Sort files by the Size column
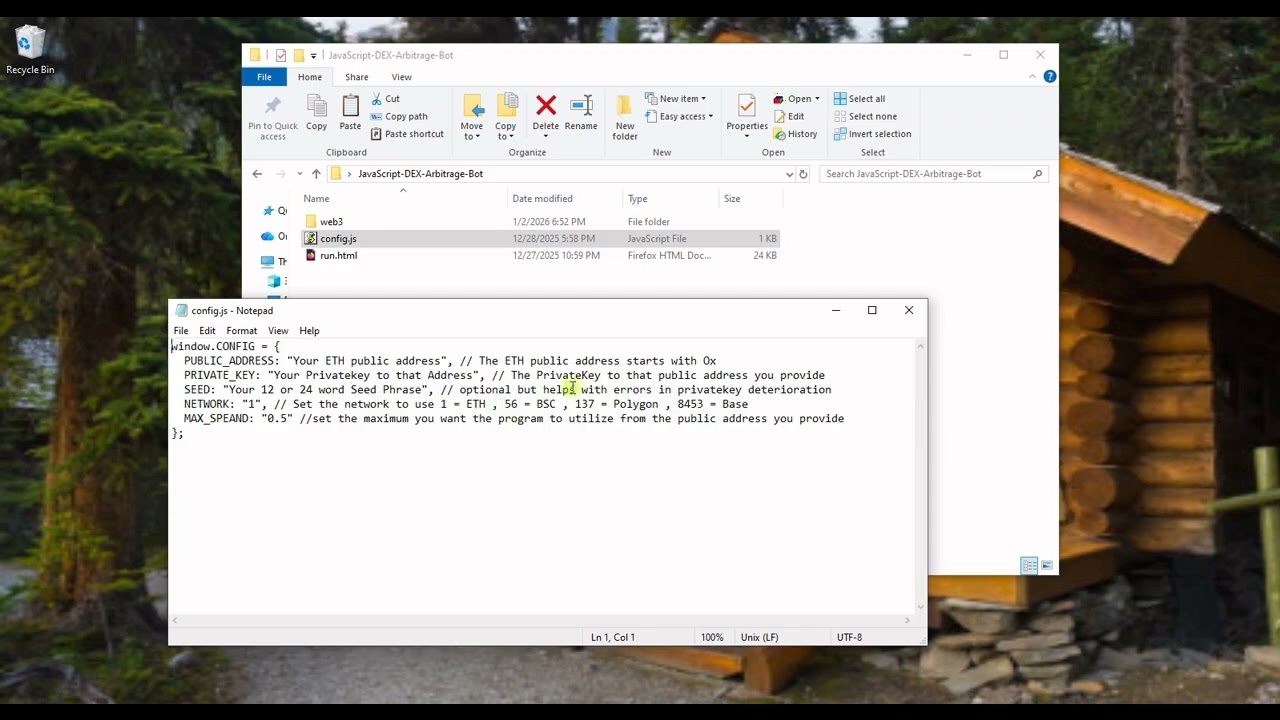1280x720 pixels. pyautogui.click(x=749, y=199)
